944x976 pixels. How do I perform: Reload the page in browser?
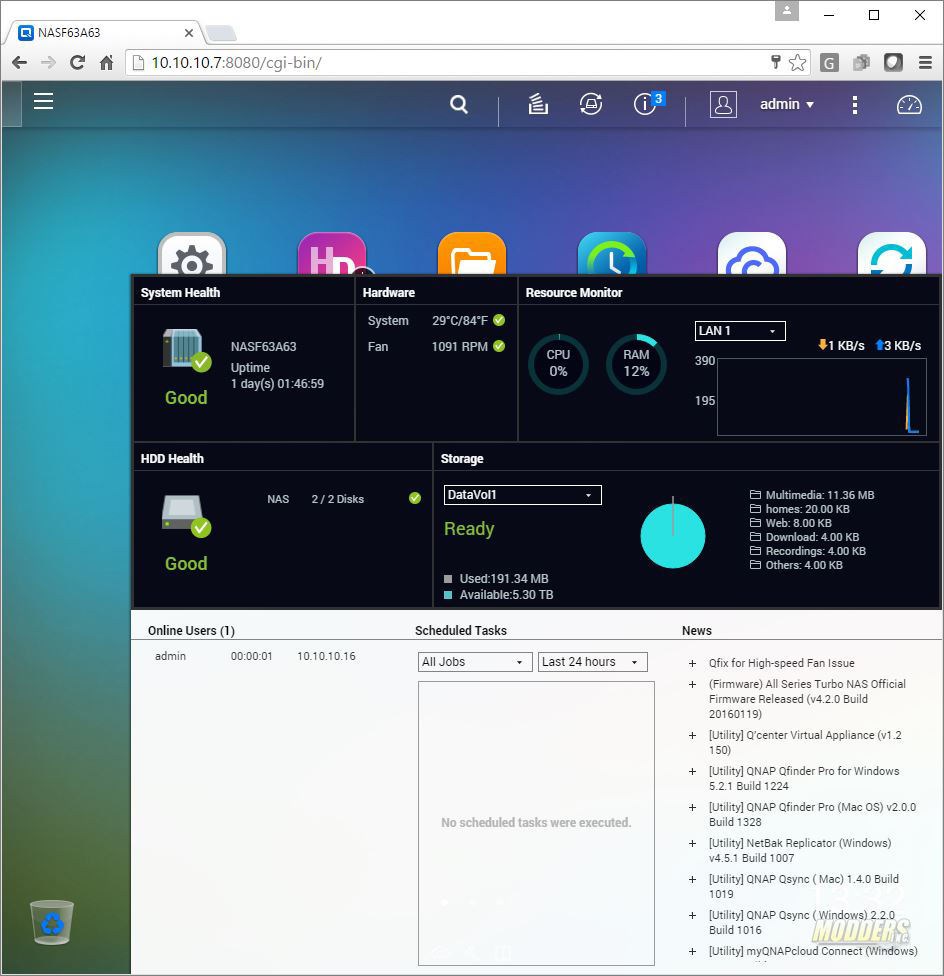tap(77, 62)
